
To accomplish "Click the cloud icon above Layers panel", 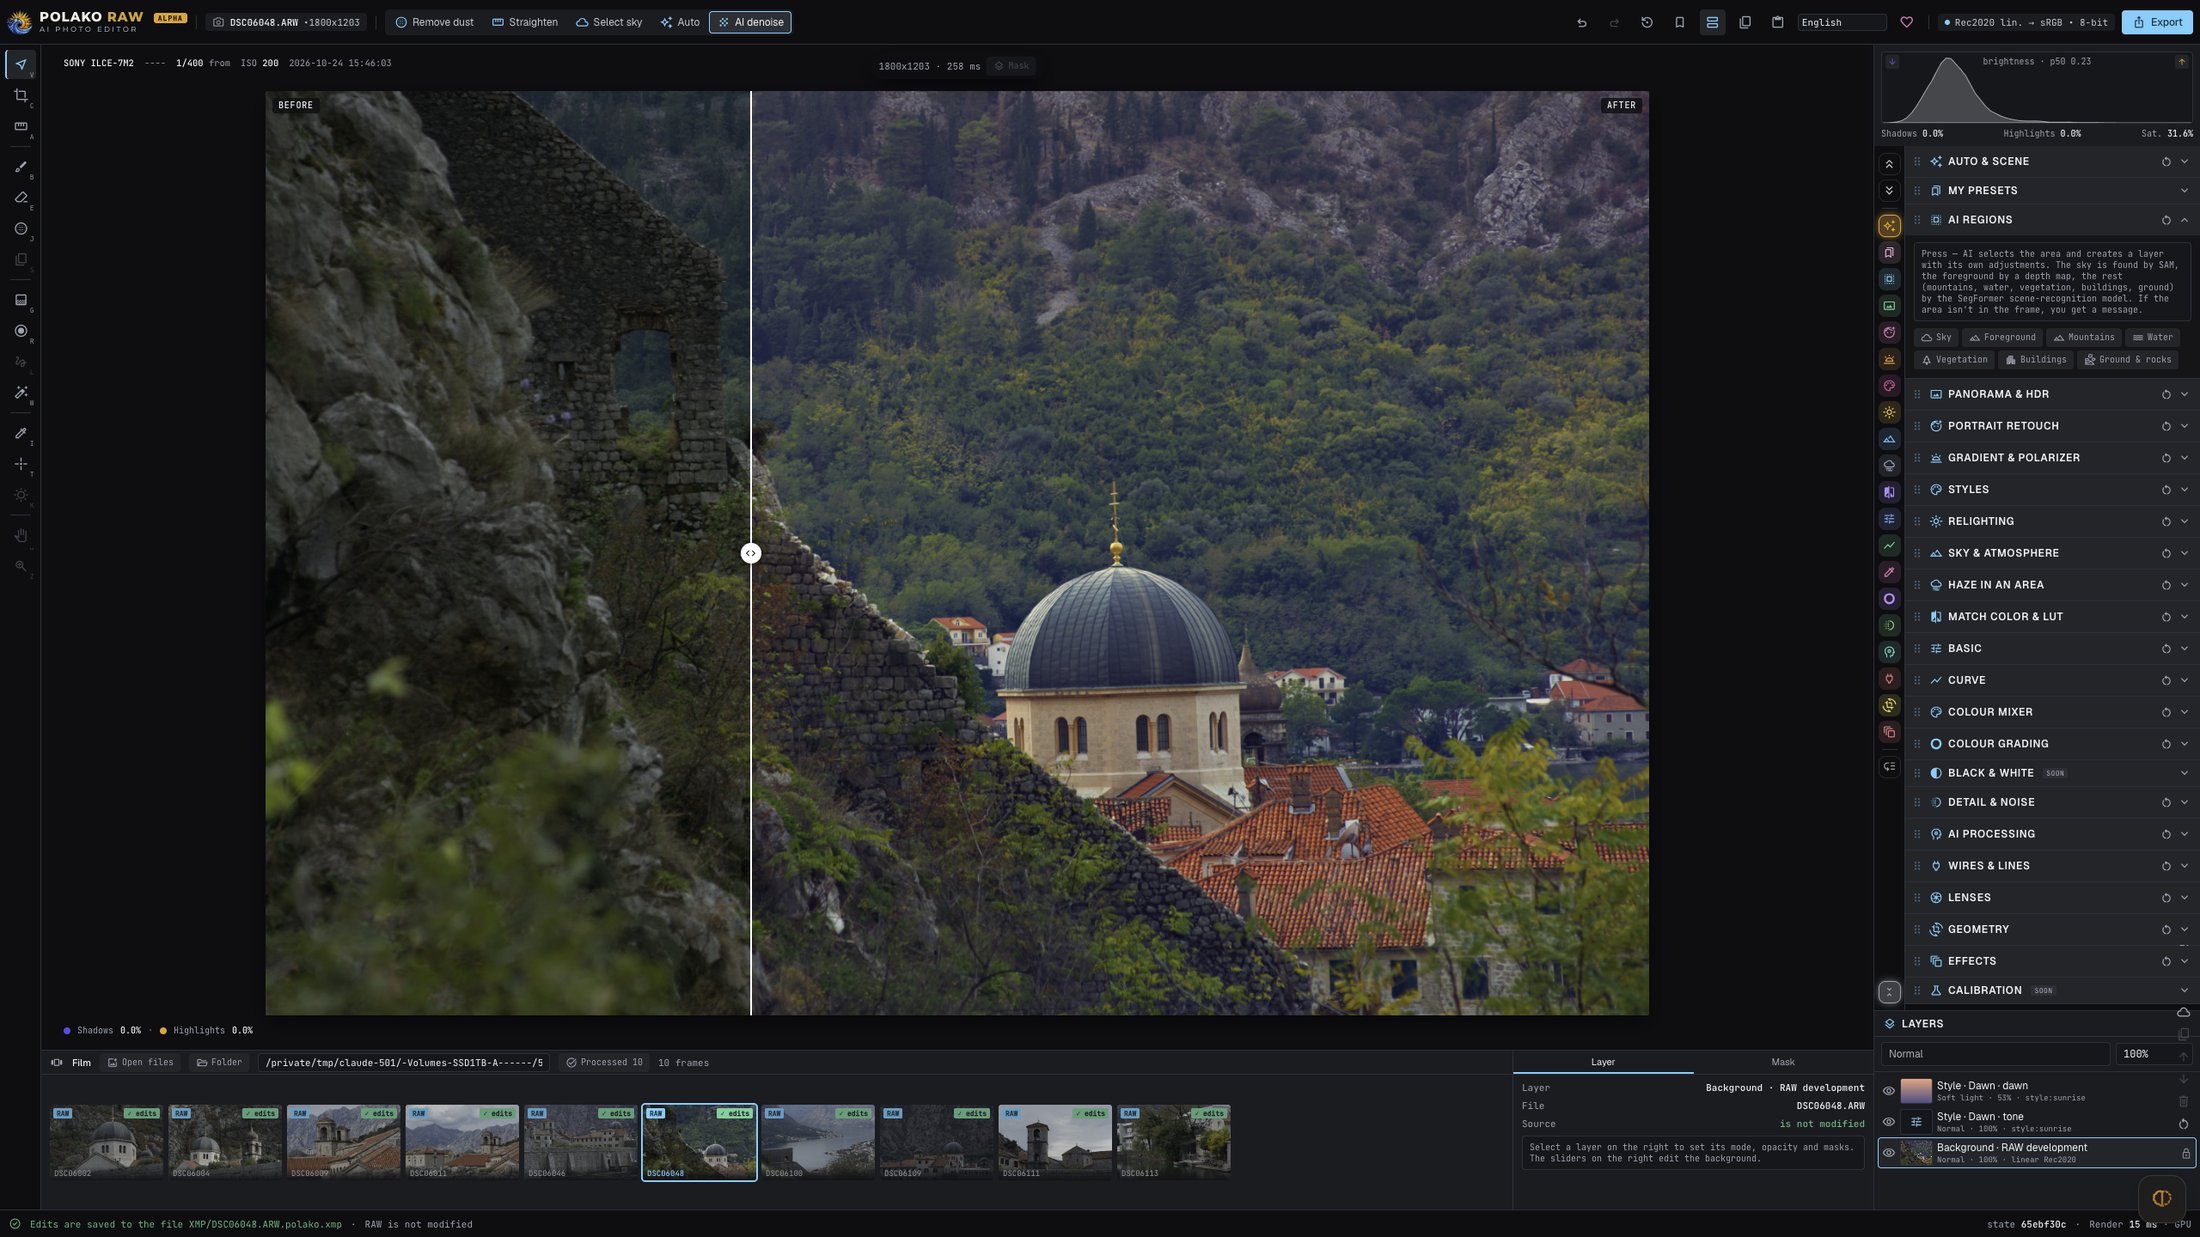I will (x=2183, y=1012).
